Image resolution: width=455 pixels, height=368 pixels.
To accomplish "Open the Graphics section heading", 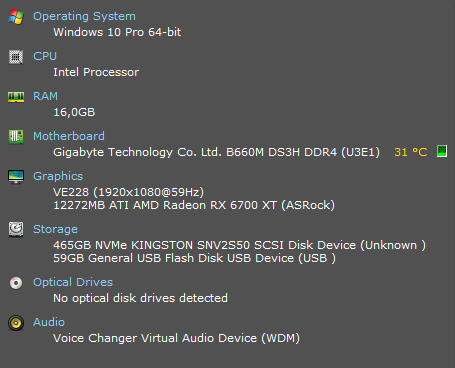I will coord(58,176).
